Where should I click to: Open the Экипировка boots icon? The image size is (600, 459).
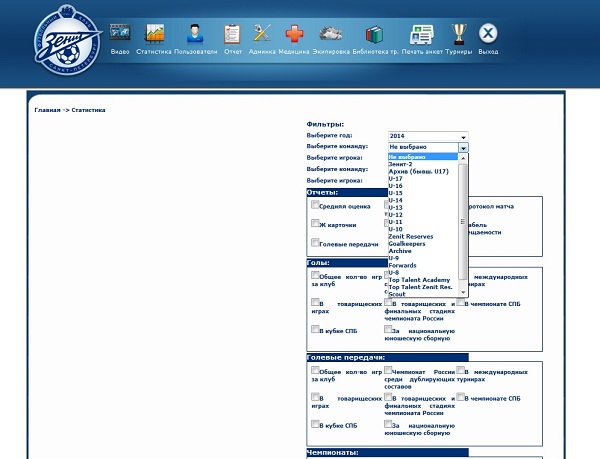click(x=331, y=34)
